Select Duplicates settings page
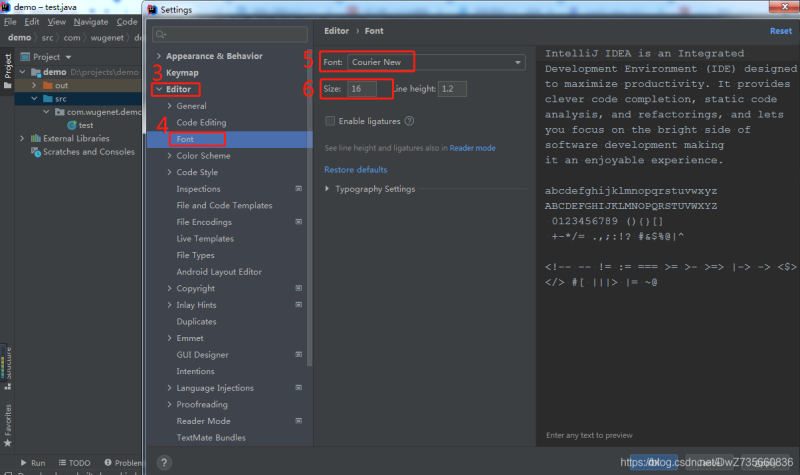The width and height of the screenshot is (800, 475). (x=196, y=321)
